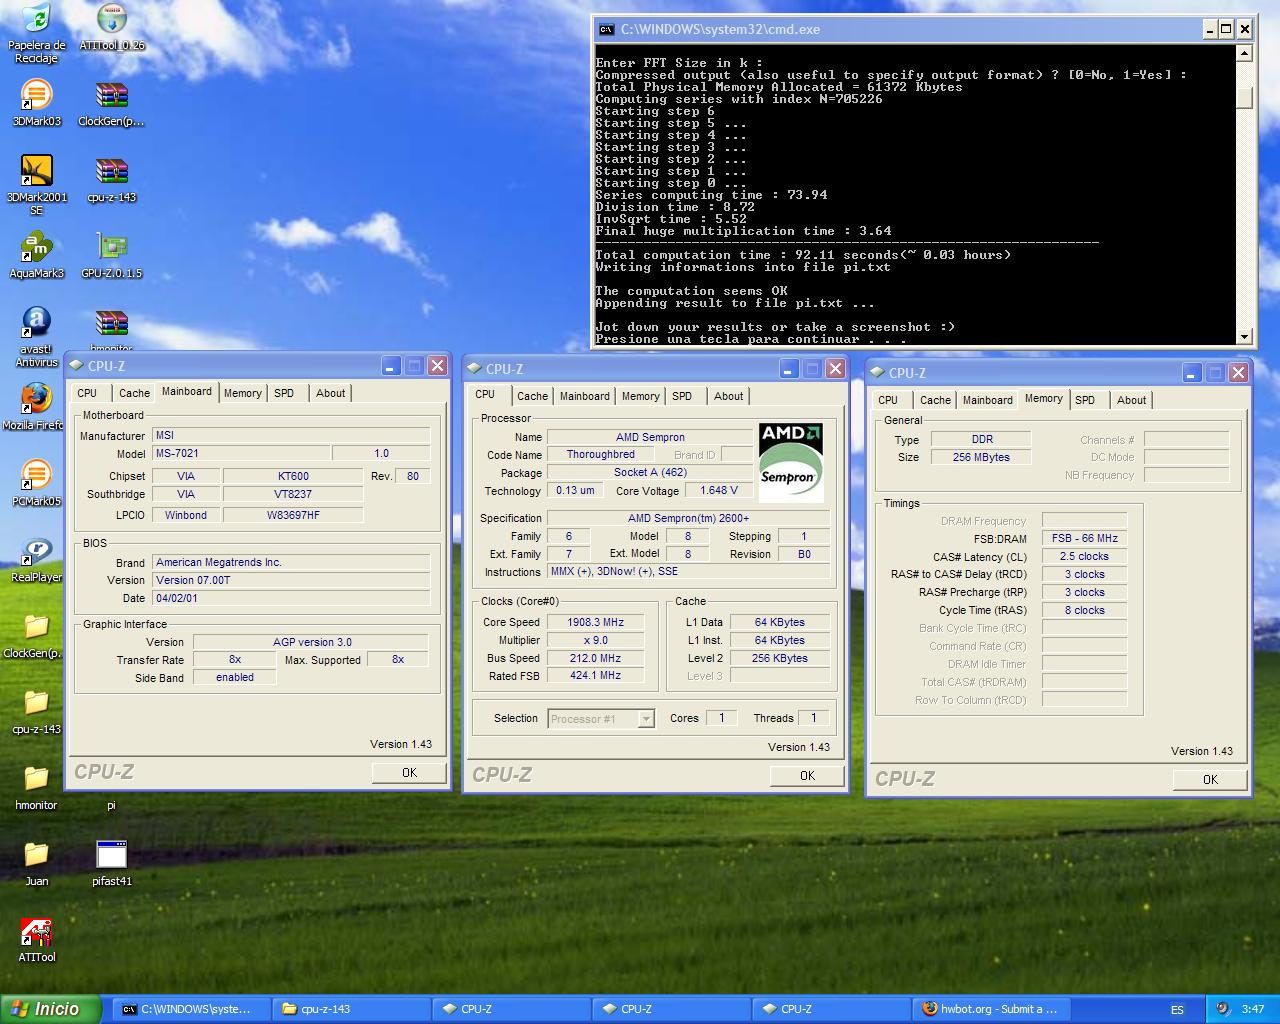Select SPD tab in mainboard CPU-Z window
The width and height of the screenshot is (1280, 1024).
point(284,393)
